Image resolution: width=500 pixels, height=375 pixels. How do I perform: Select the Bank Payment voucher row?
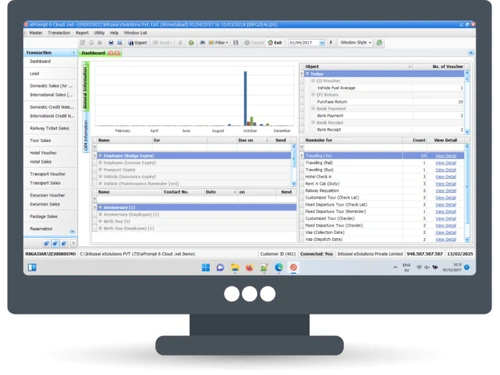[x=385, y=116]
